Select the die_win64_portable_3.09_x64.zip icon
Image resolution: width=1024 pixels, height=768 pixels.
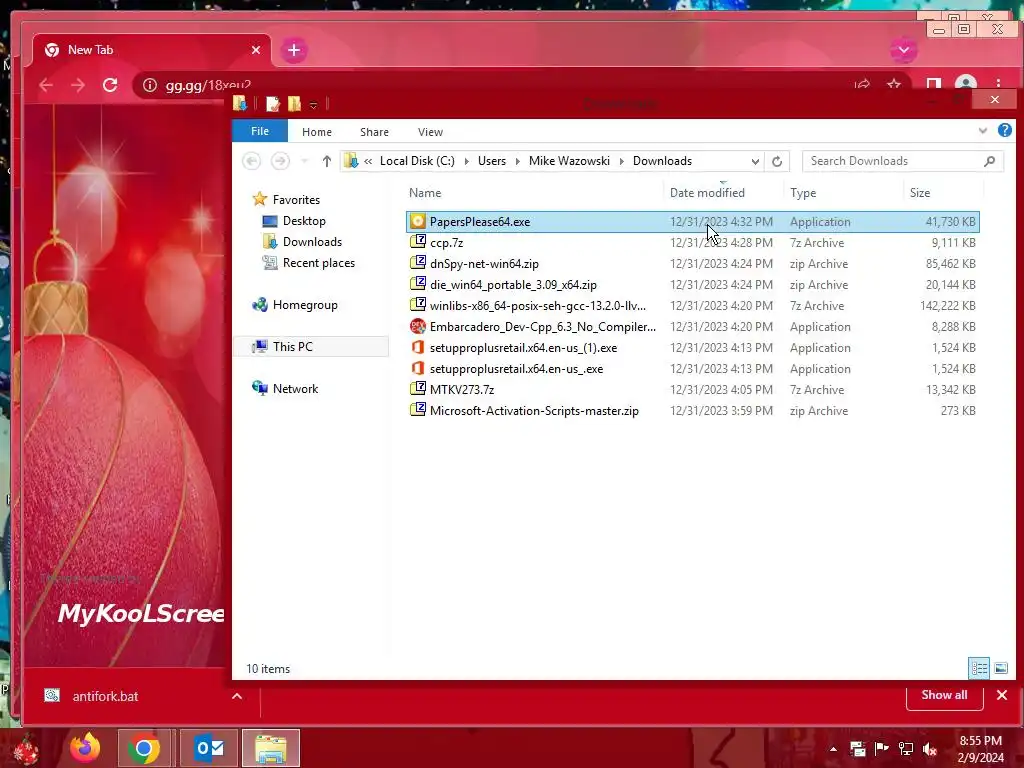click(418, 284)
